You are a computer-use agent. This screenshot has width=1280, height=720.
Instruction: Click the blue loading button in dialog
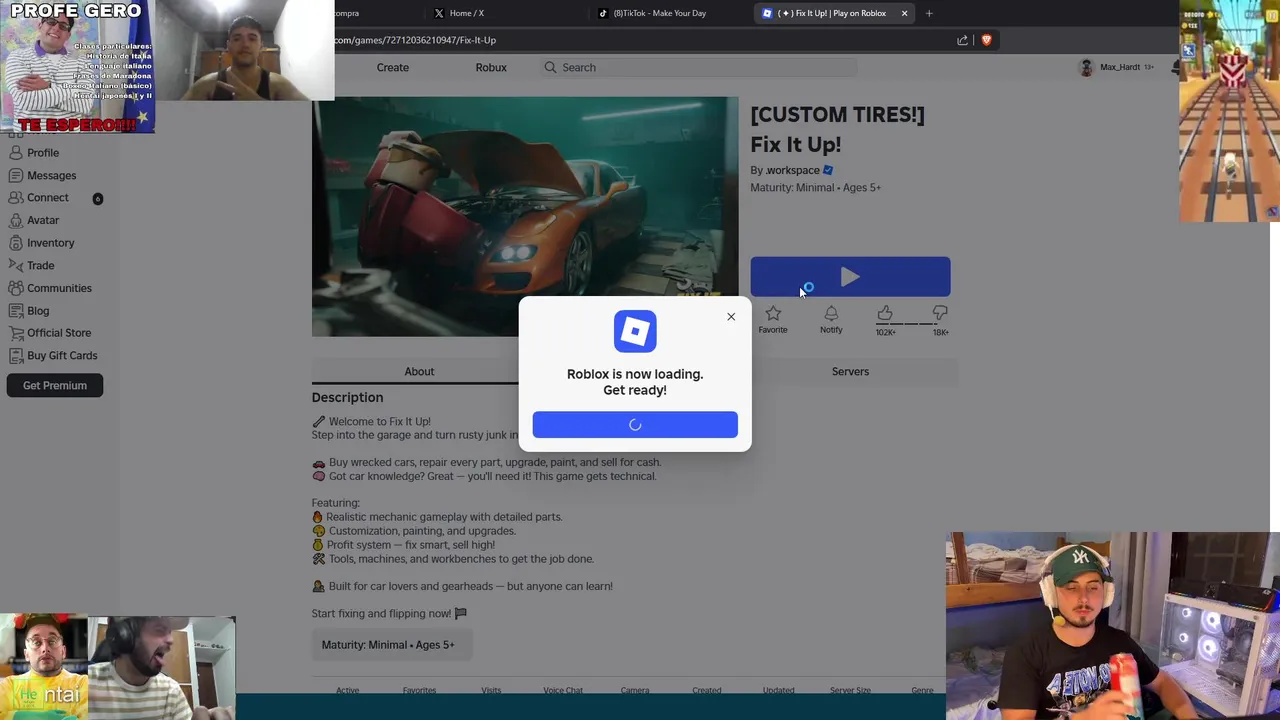(x=635, y=425)
